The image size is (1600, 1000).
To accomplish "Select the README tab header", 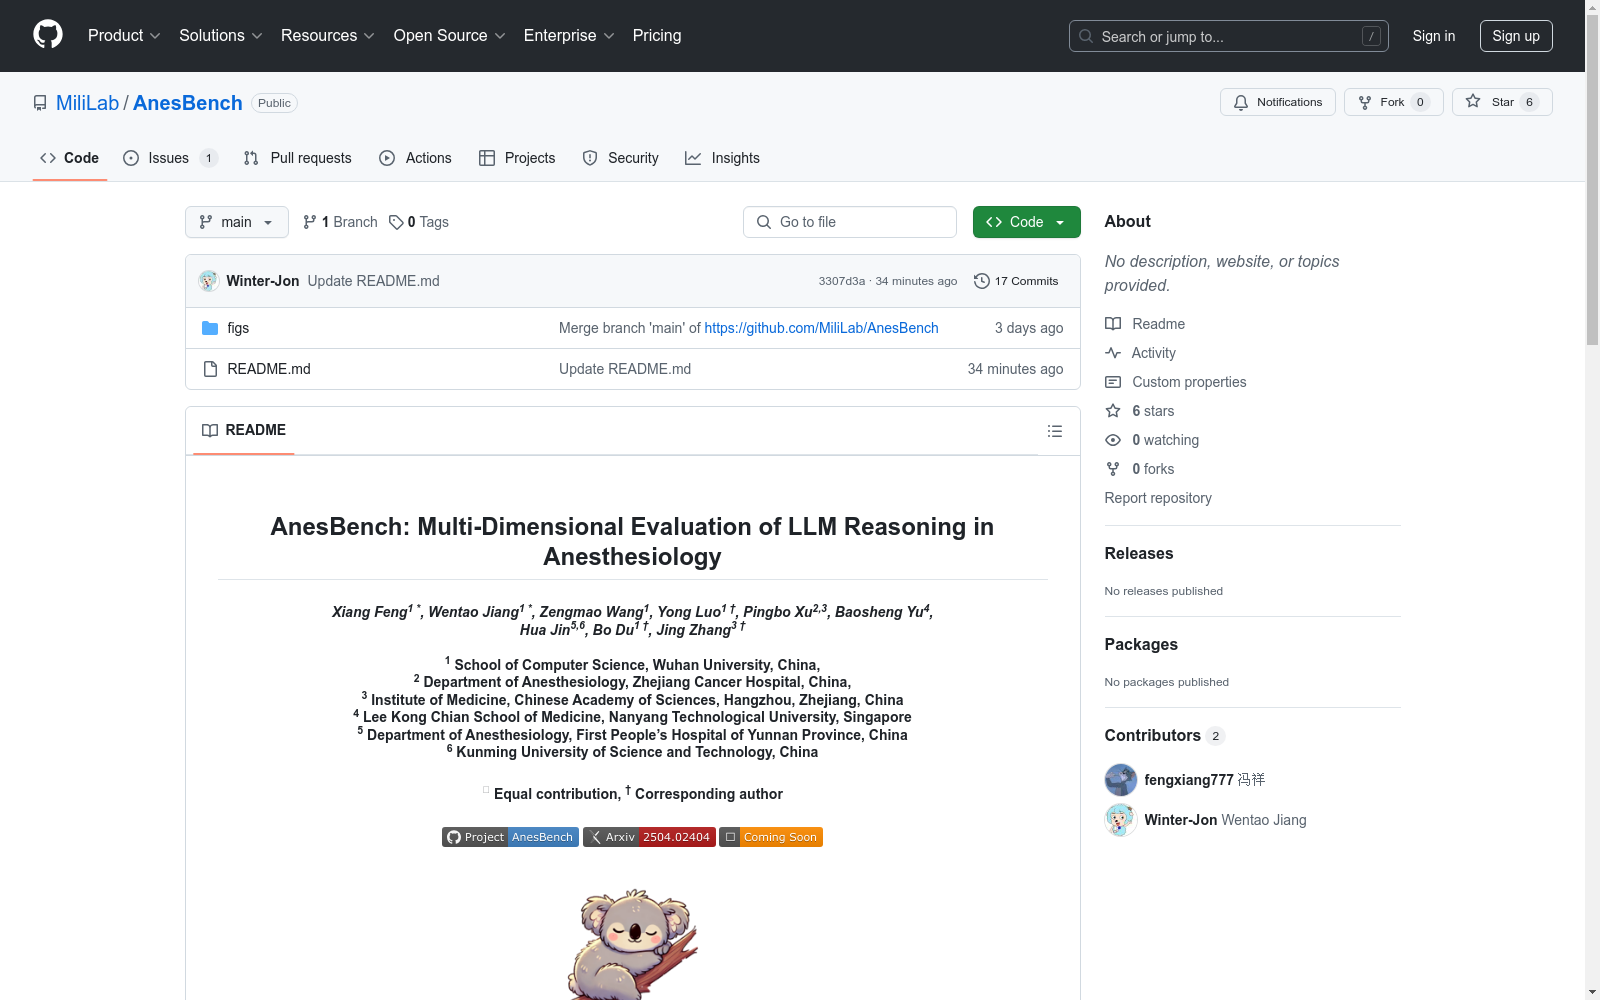I will [244, 430].
